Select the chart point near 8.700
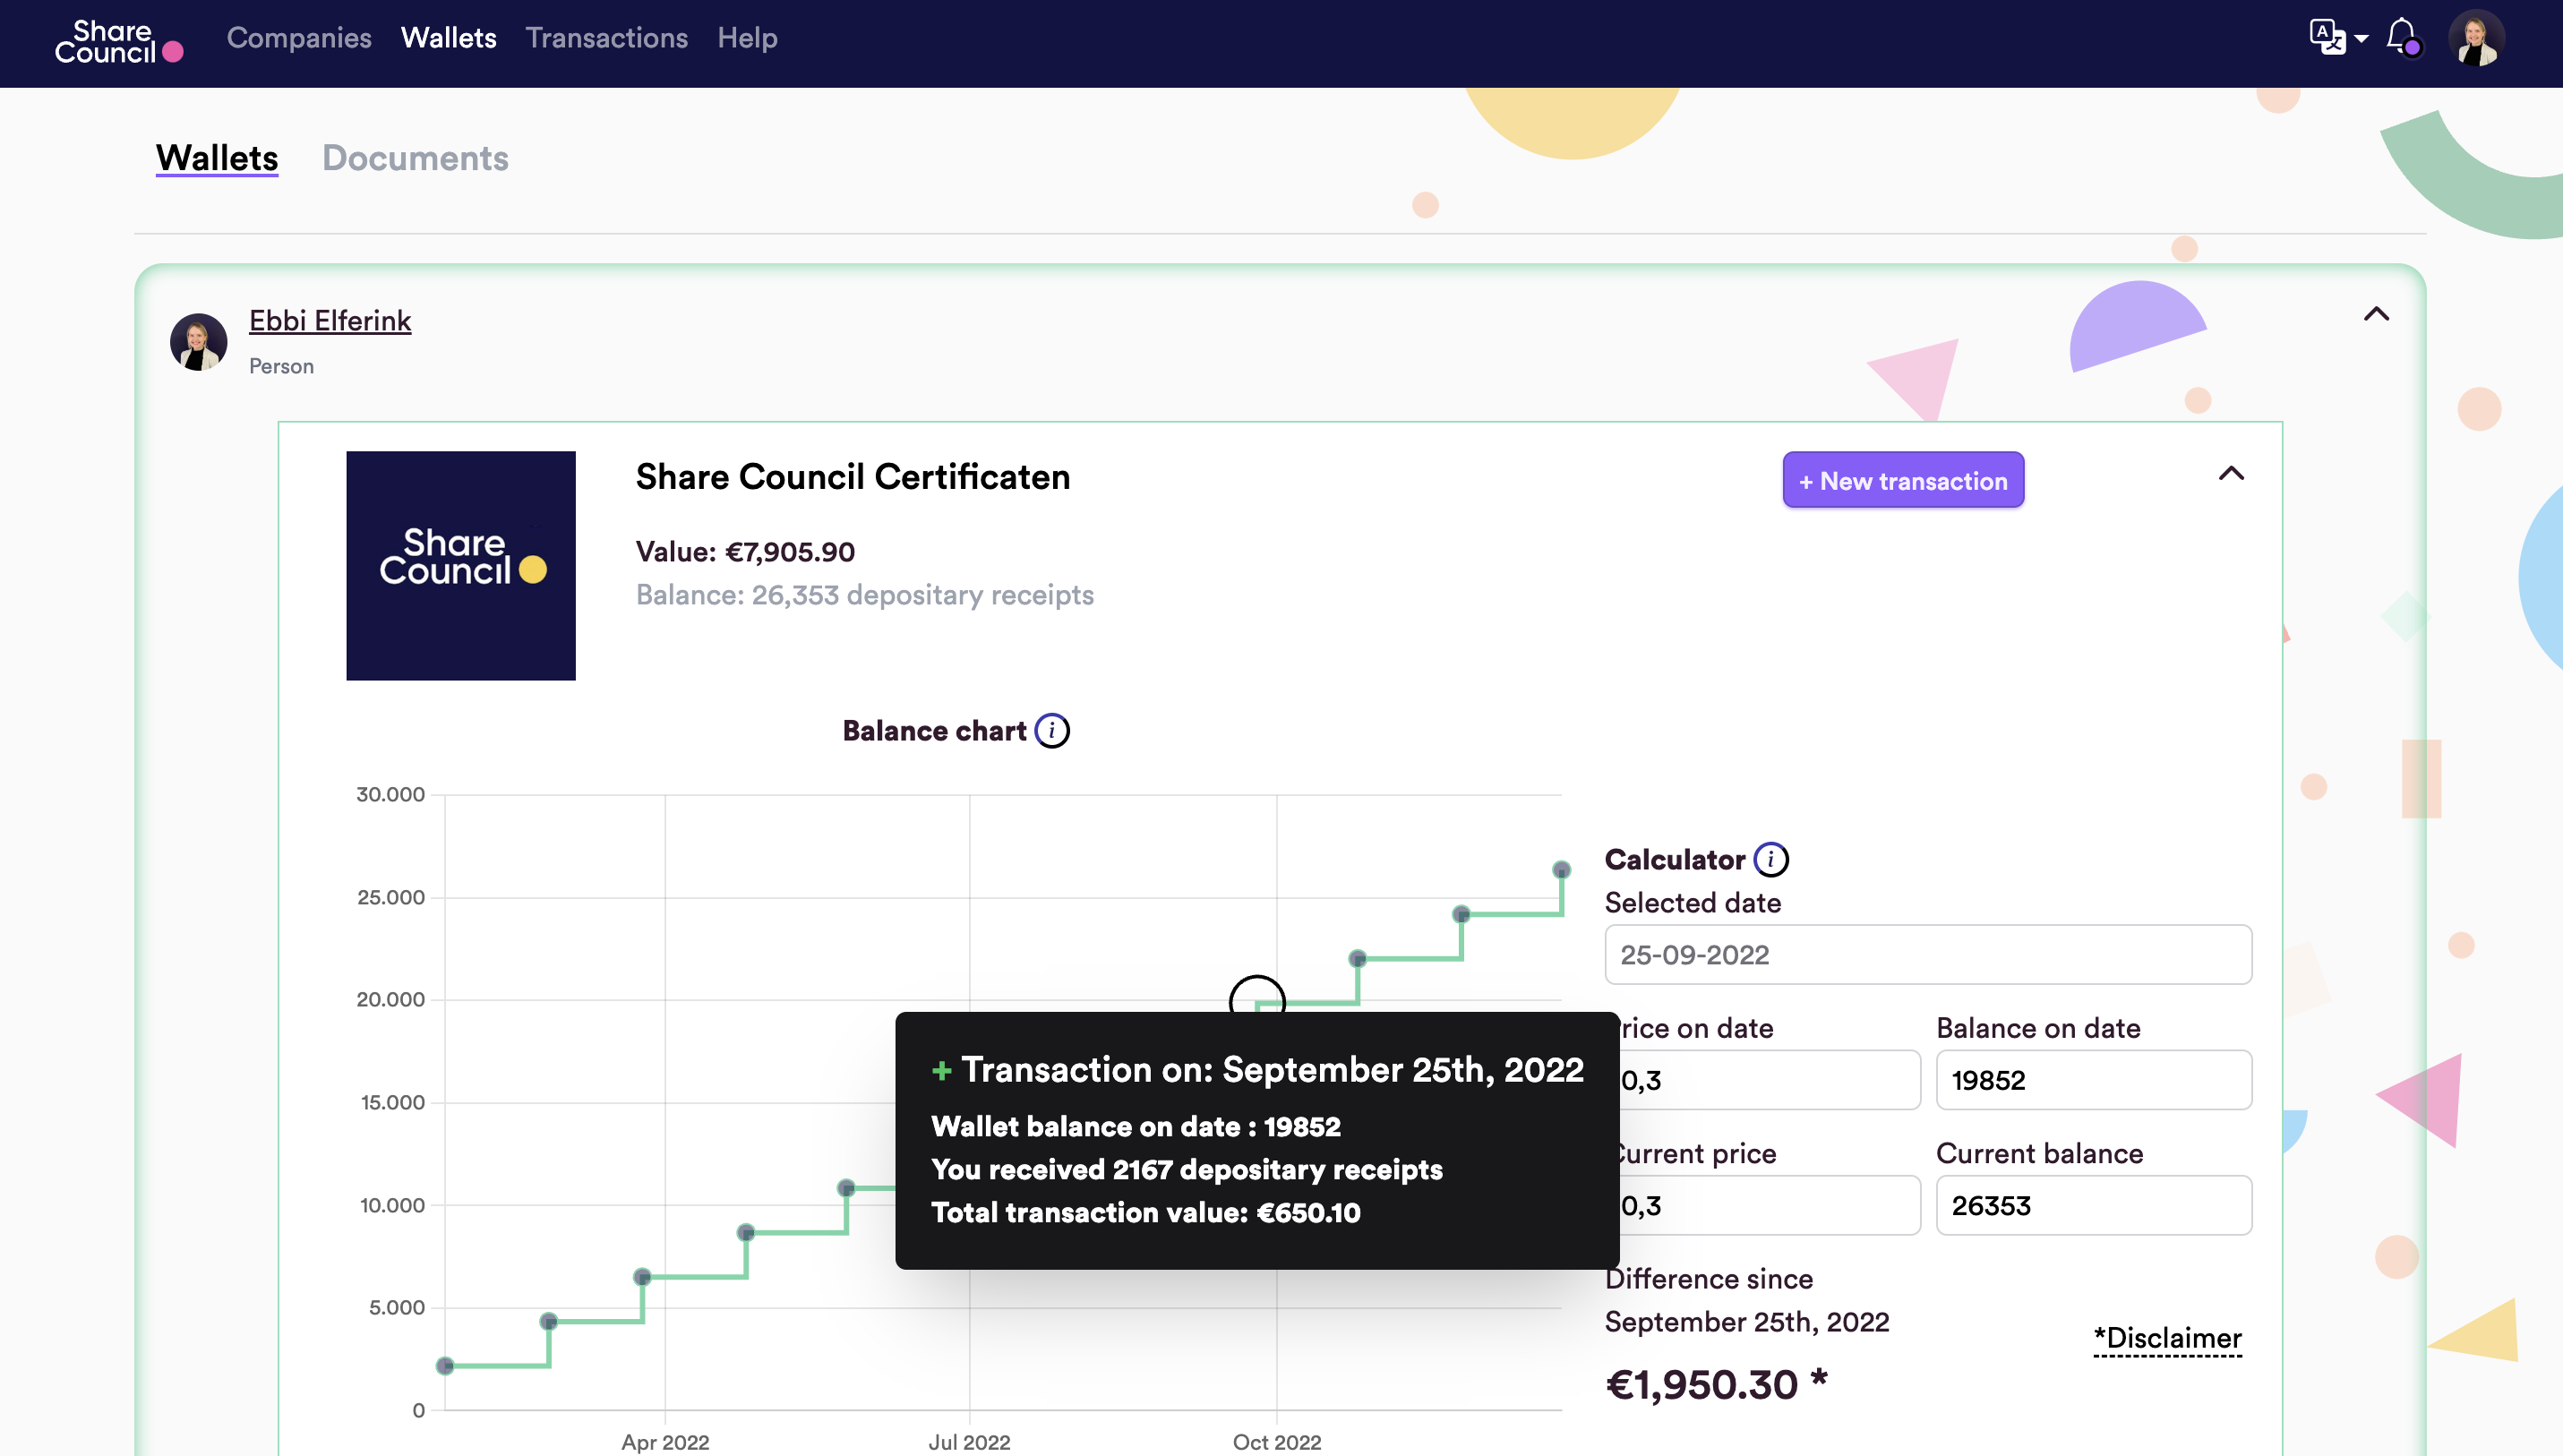Screen dimensions: 2563x1456 [746, 1232]
